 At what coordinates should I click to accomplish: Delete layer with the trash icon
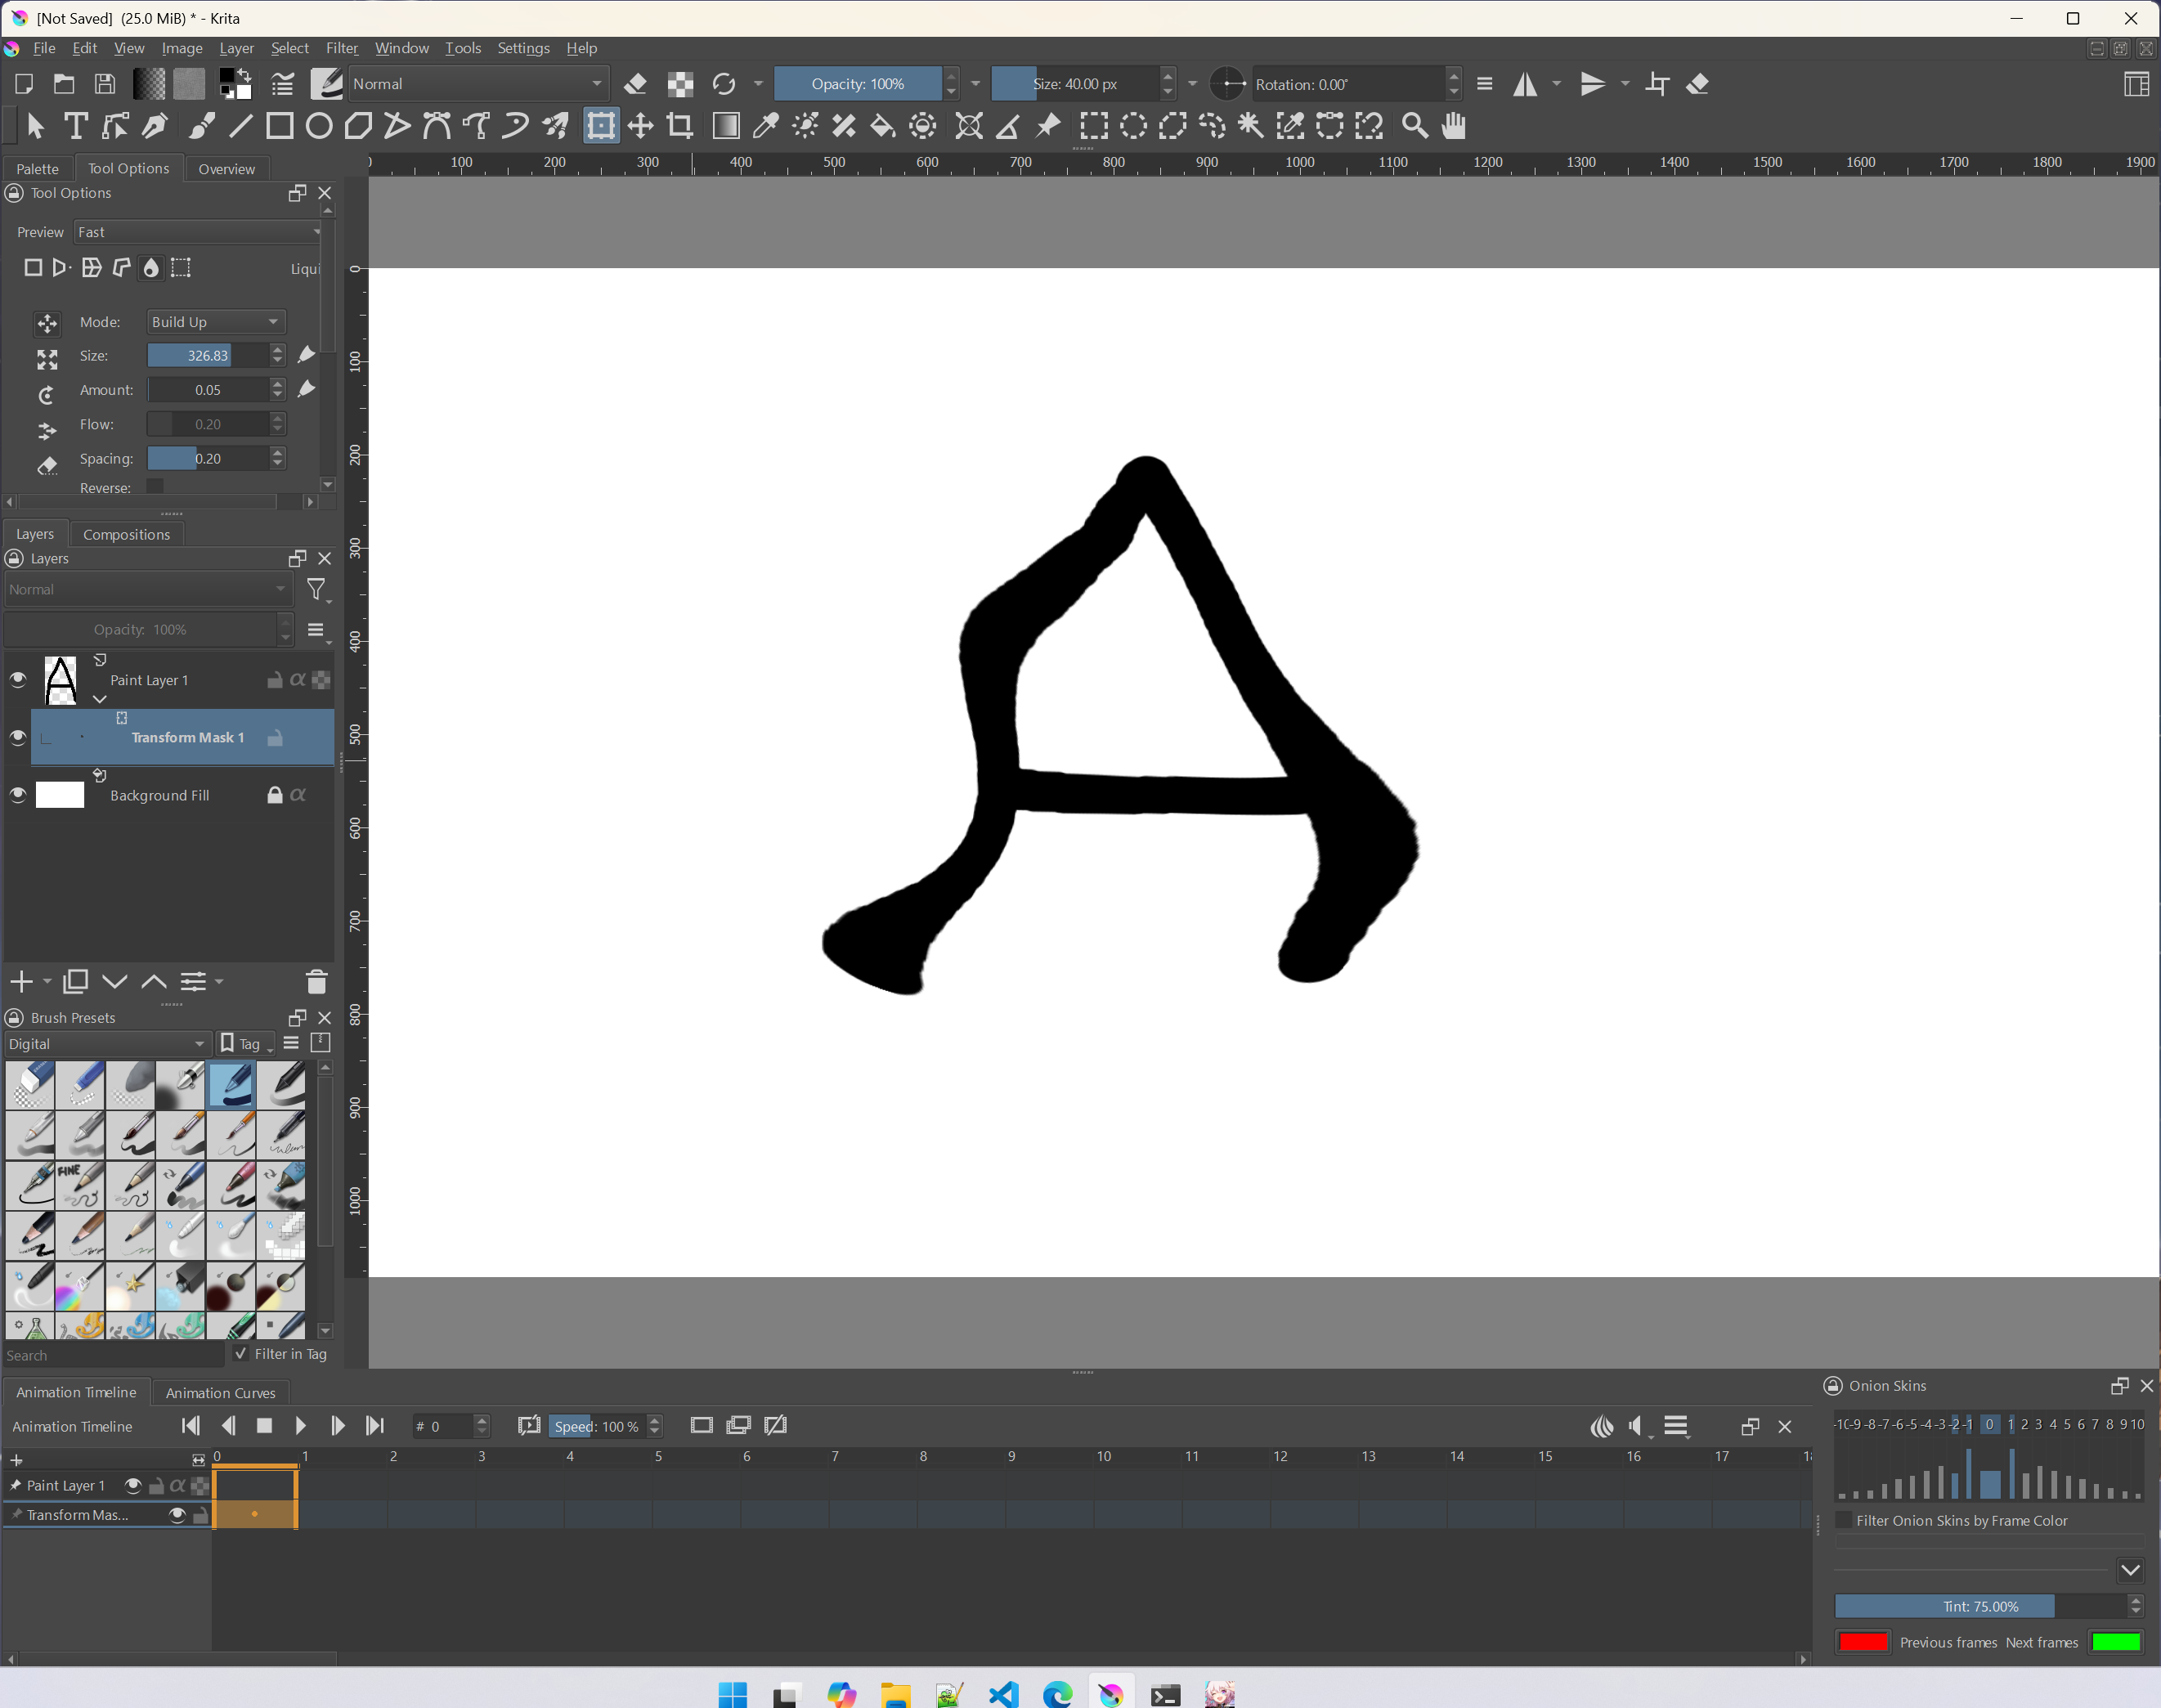316,982
